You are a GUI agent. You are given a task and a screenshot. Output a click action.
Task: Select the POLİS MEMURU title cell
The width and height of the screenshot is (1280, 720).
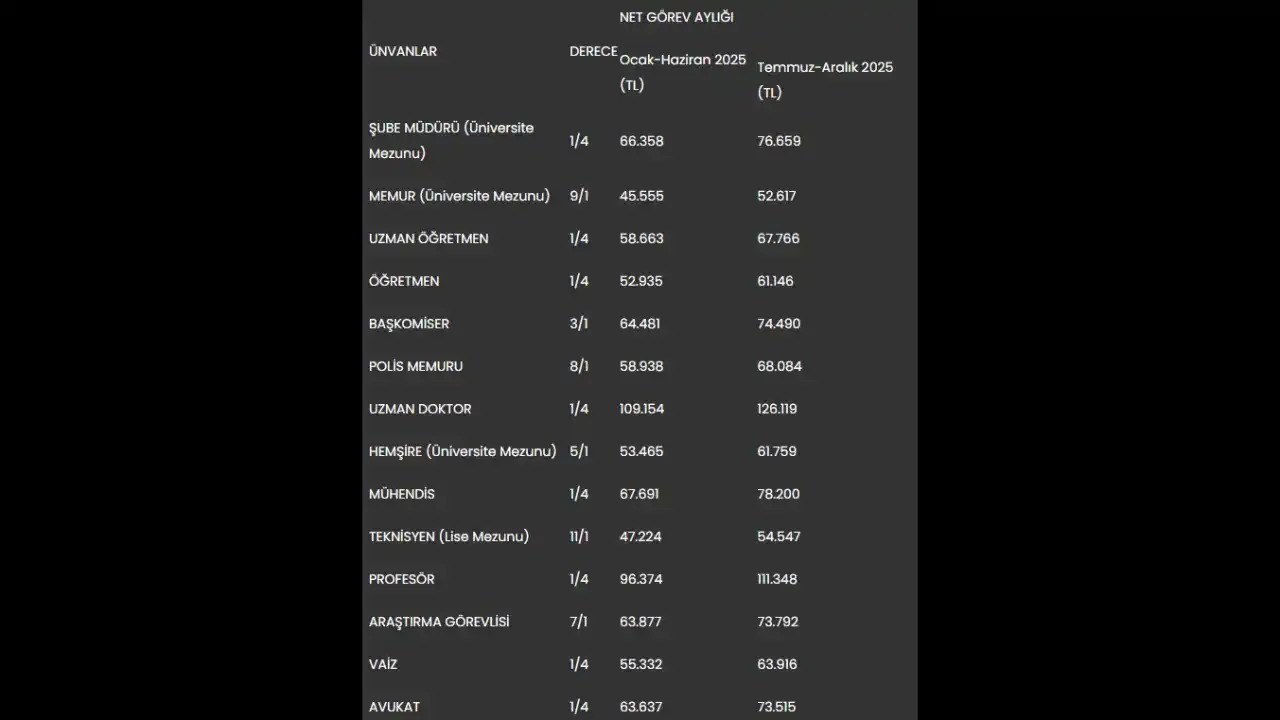tap(416, 367)
